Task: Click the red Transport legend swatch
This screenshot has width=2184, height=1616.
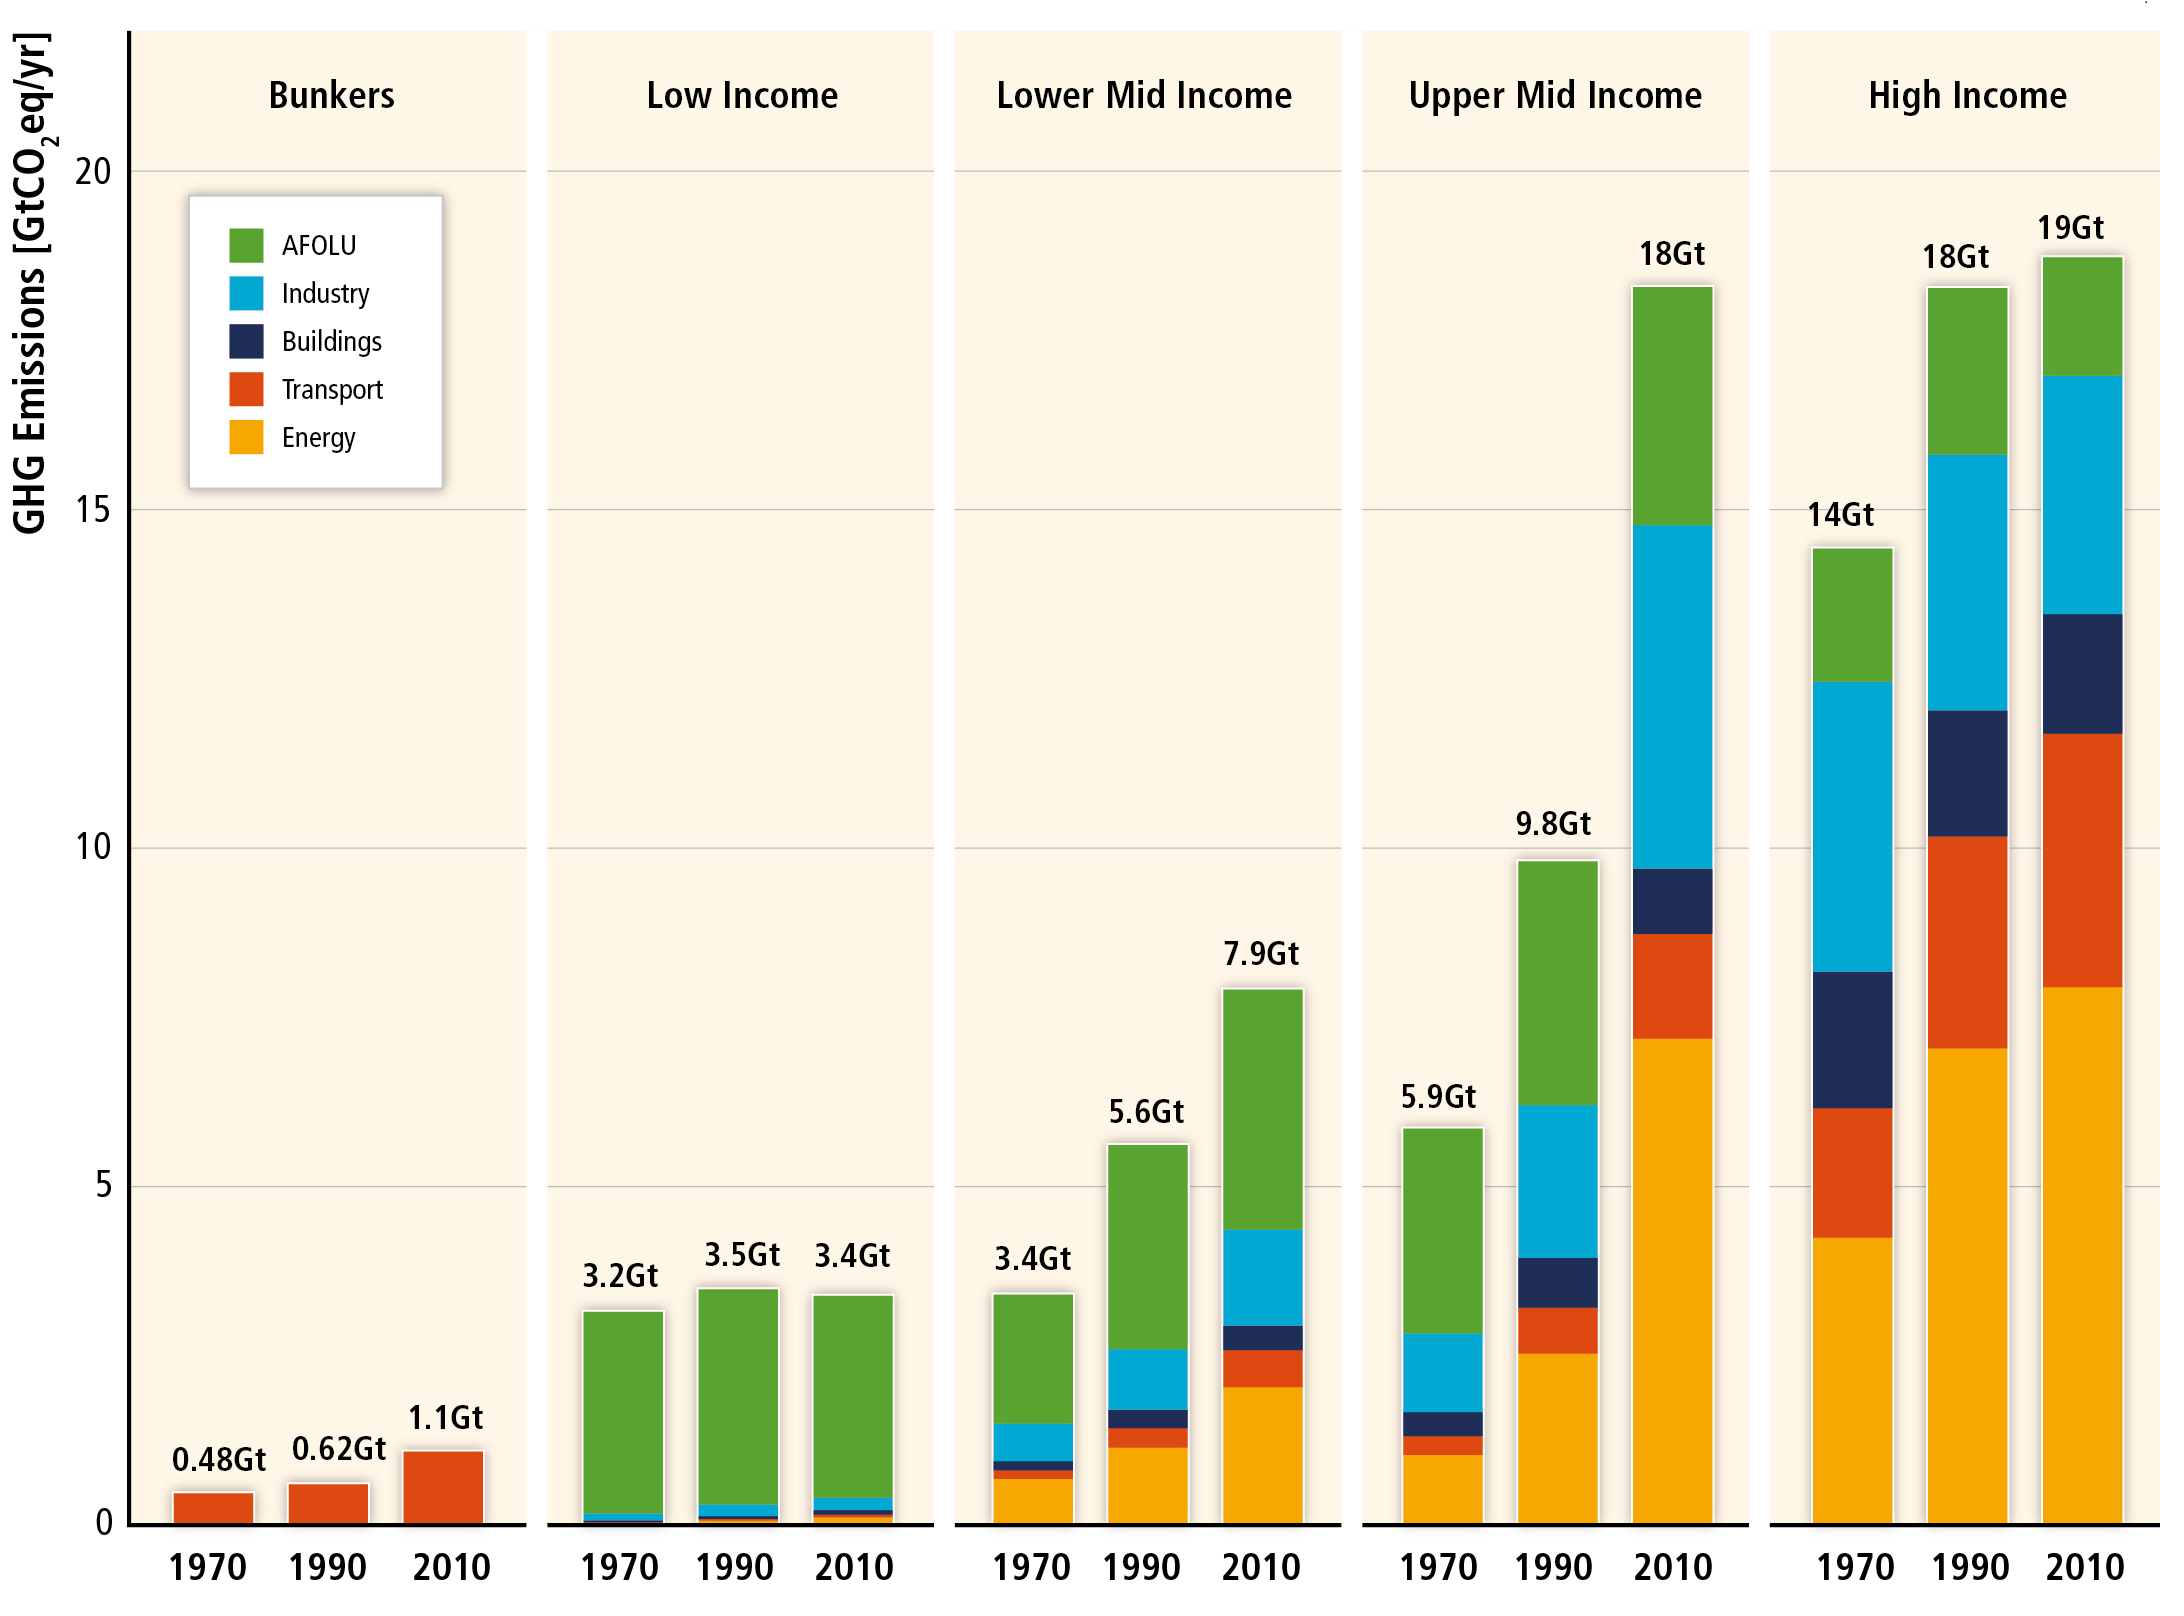Action: (246, 389)
